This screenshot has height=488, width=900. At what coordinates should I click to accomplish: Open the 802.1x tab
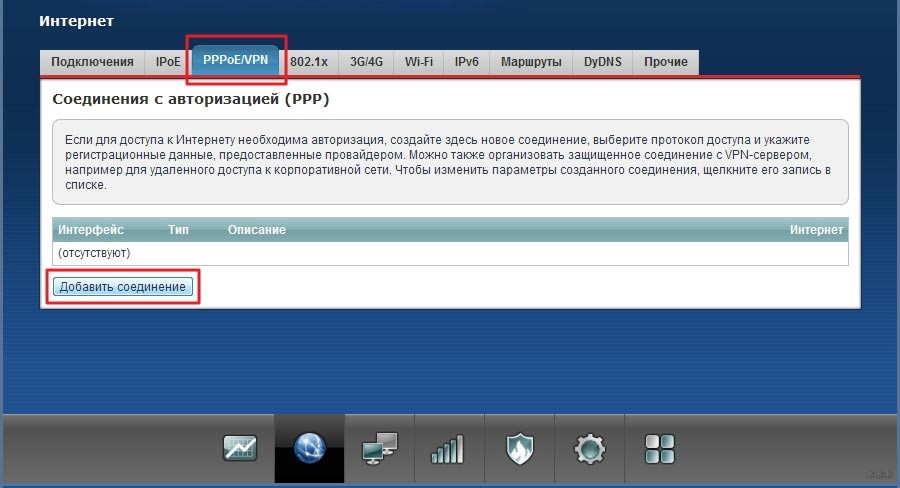point(309,62)
